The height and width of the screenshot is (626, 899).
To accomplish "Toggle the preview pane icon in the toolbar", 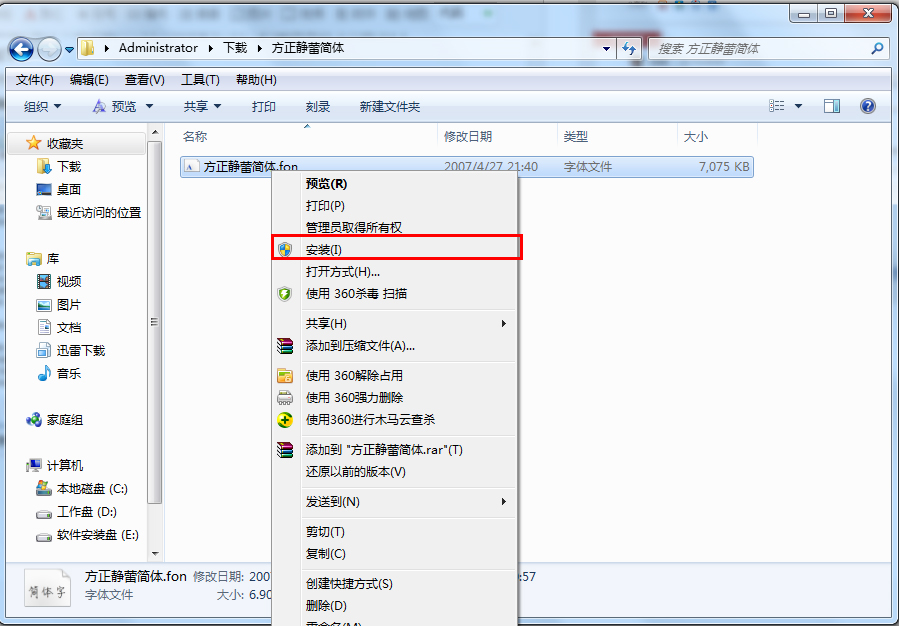I will [832, 106].
